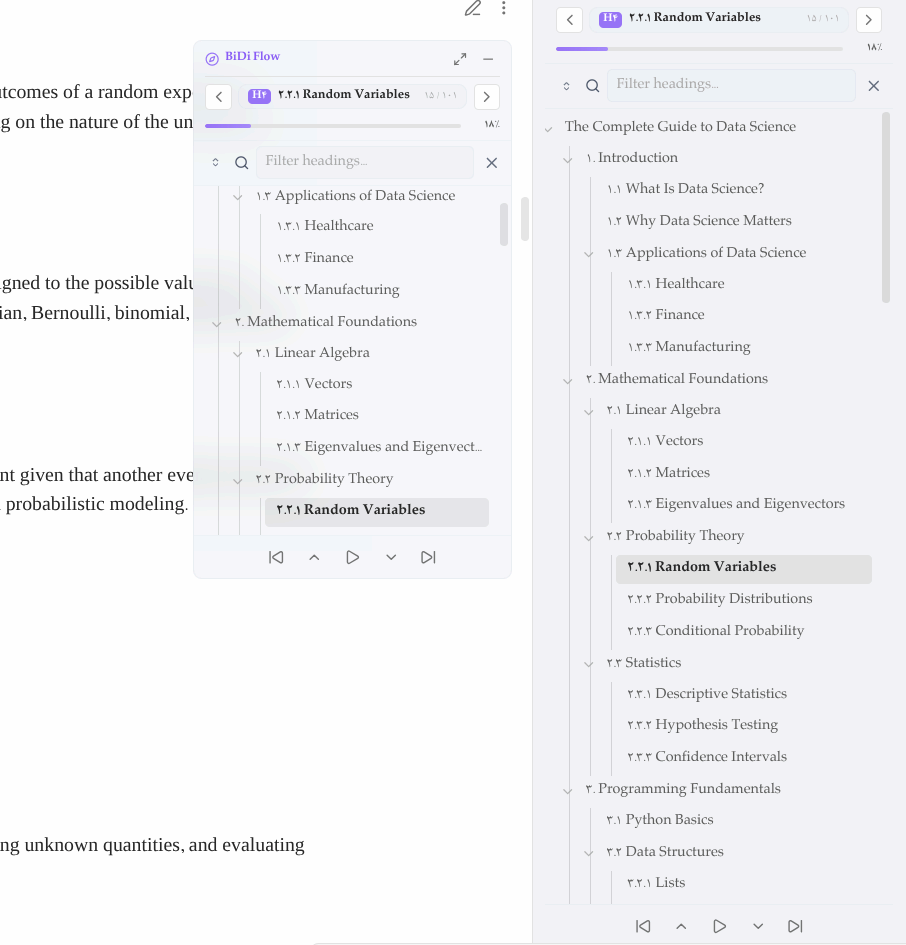Image resolution: width=906 pixels, height=945 pixels.
Task: Click Filter headings field in floating panel
Action: 365,162
